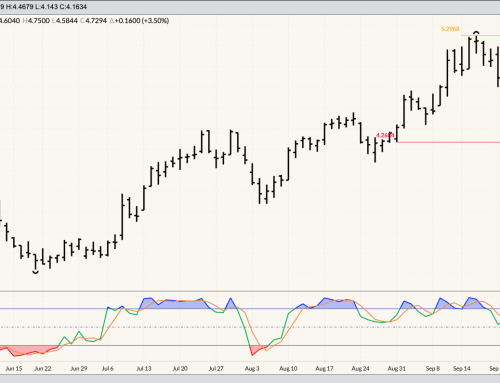Click the Aug 31 date label

coord(397,368)
